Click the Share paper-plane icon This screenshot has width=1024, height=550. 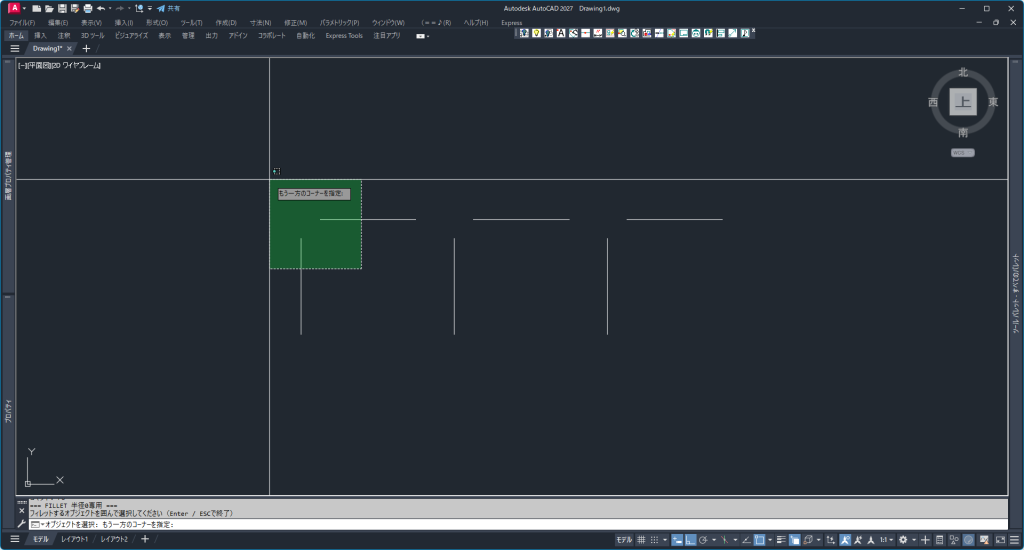(161, 8)
